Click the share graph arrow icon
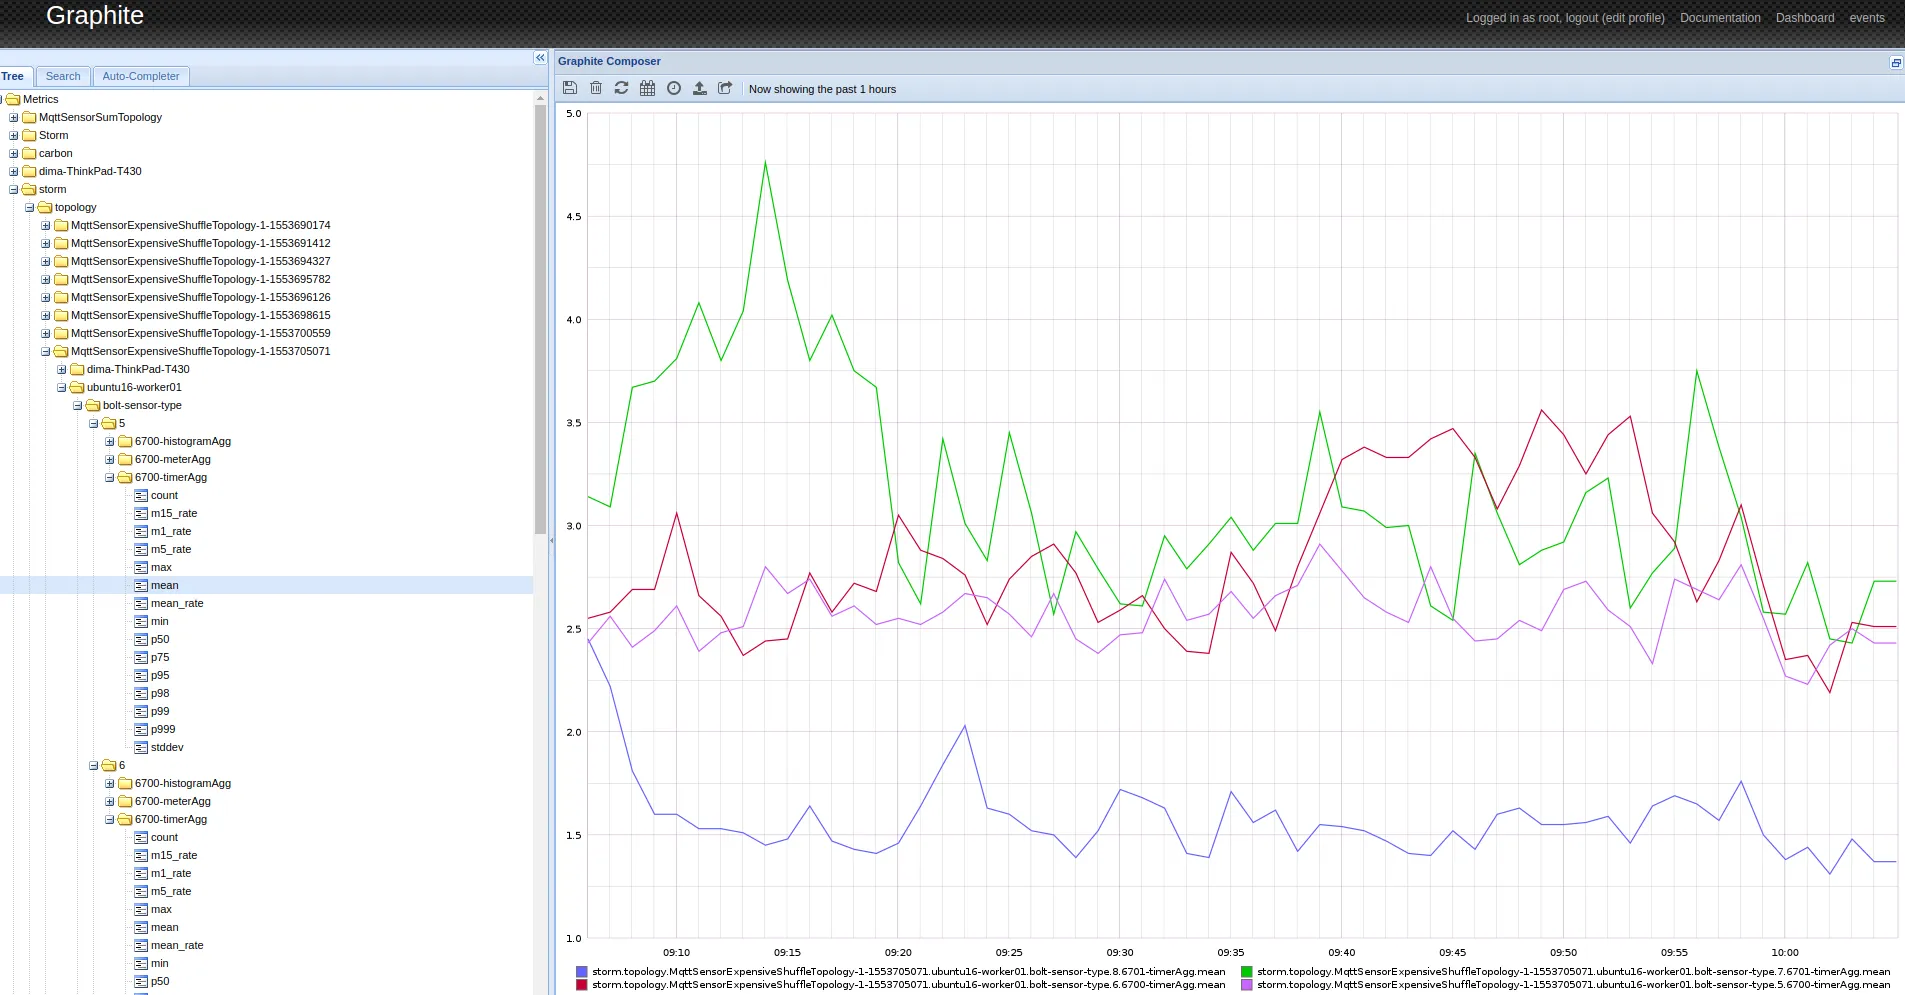The width and height of the screenshot is (1905, 995). point(725,88)
